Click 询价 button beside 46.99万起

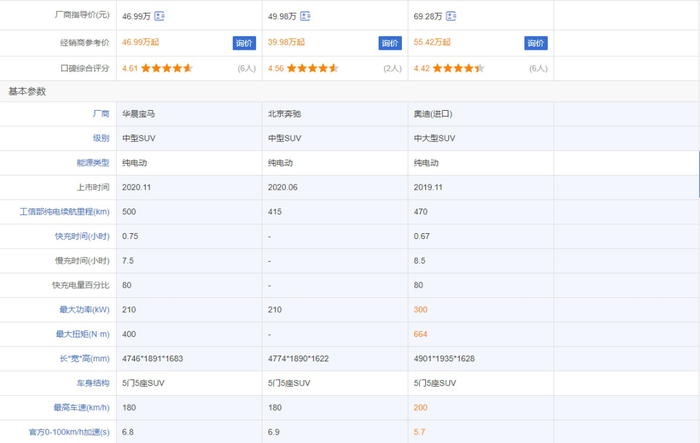244,43
